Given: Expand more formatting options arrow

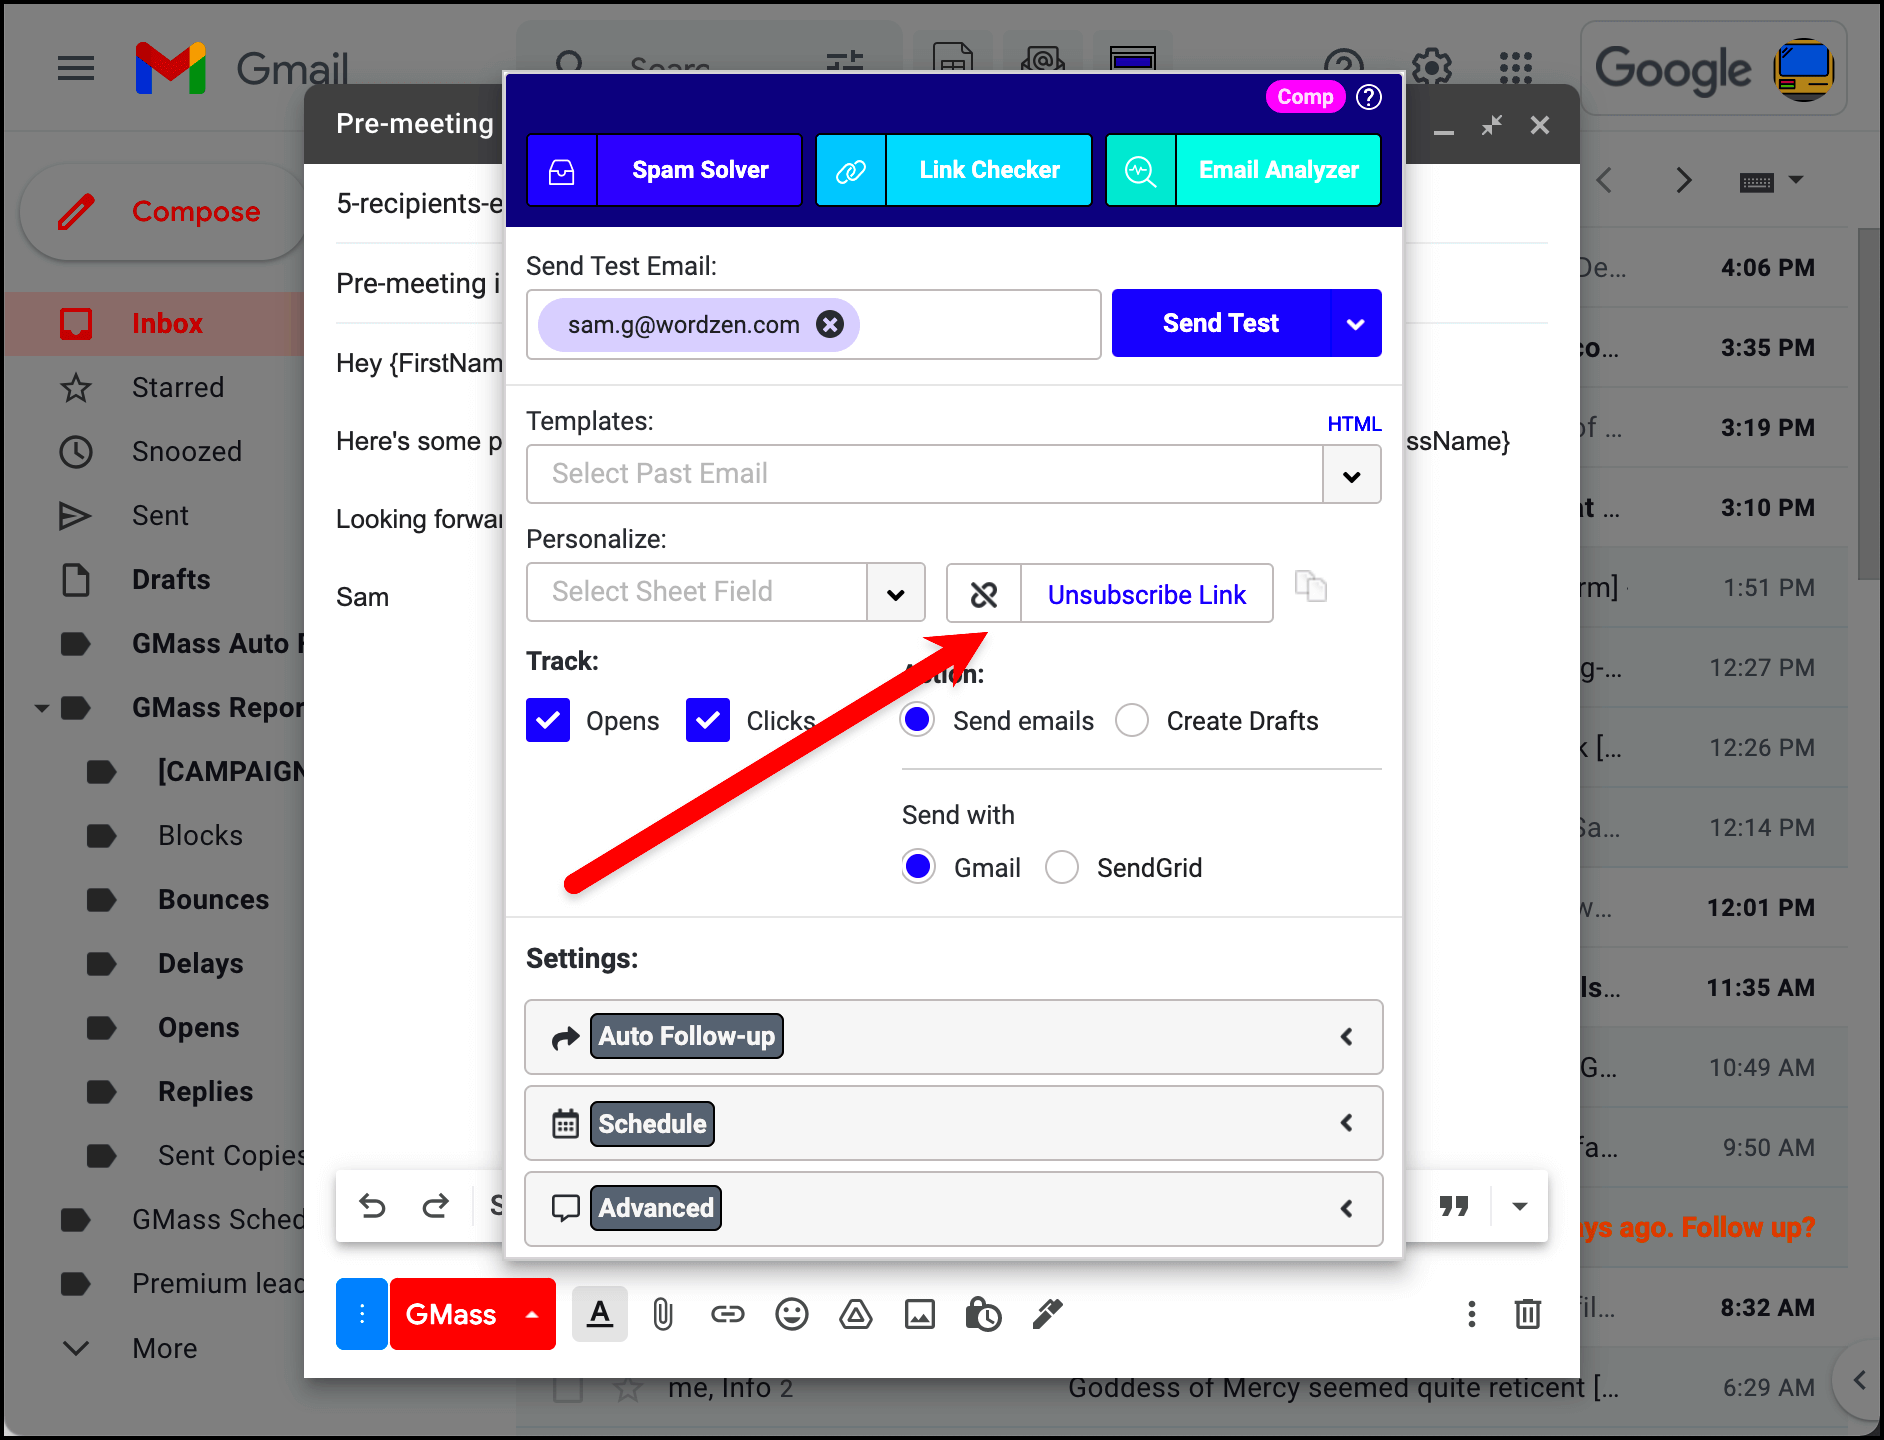Looking at the screenshot, I should [1520, 1206].
